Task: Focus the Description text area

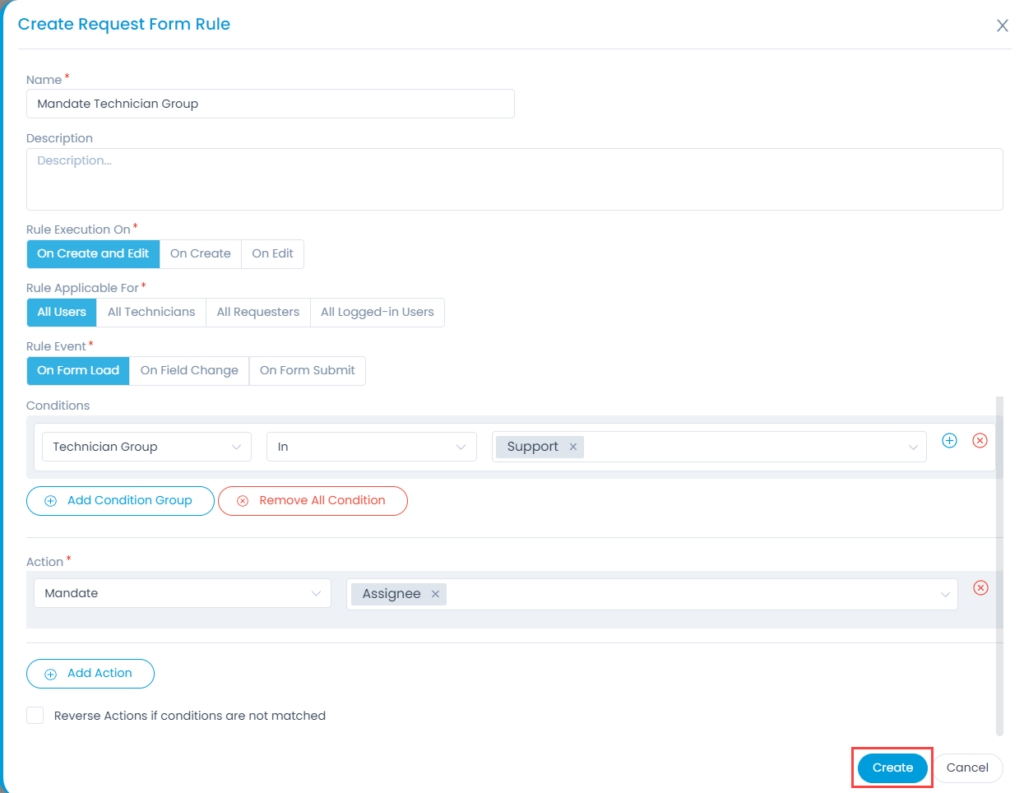Action: [515, 180]
